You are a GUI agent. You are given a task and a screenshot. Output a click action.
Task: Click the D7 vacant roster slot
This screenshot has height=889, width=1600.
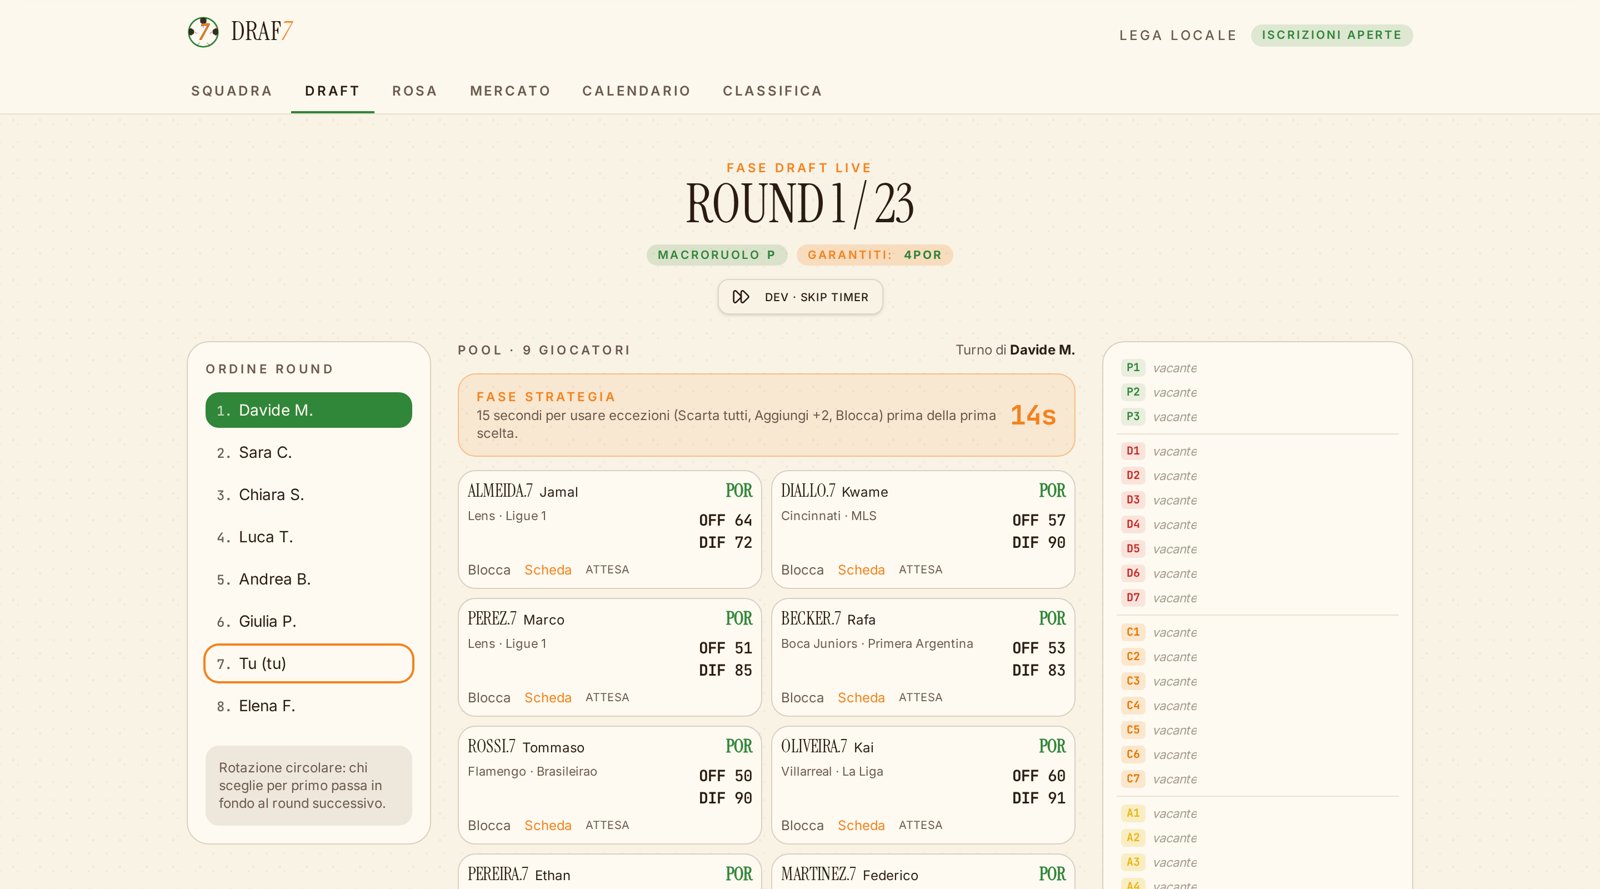tap(1258, 598)
